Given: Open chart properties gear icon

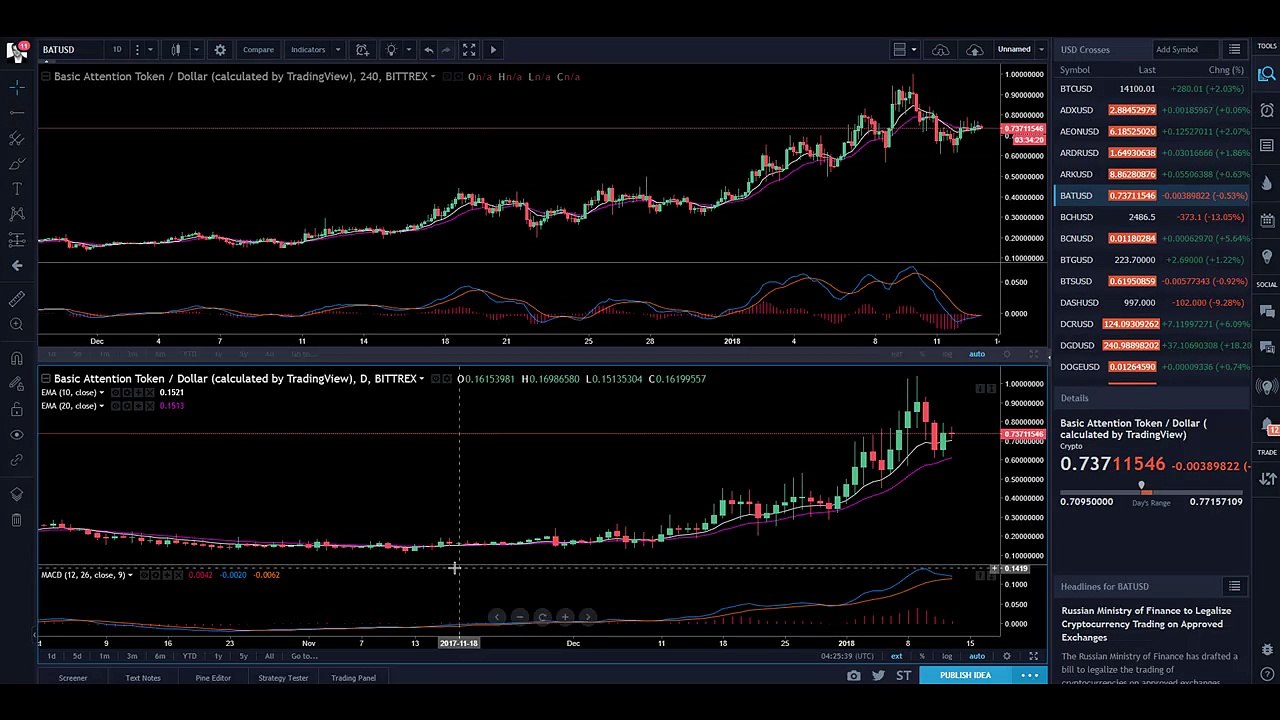Looking at the screenshot, I should coord(220,49).
